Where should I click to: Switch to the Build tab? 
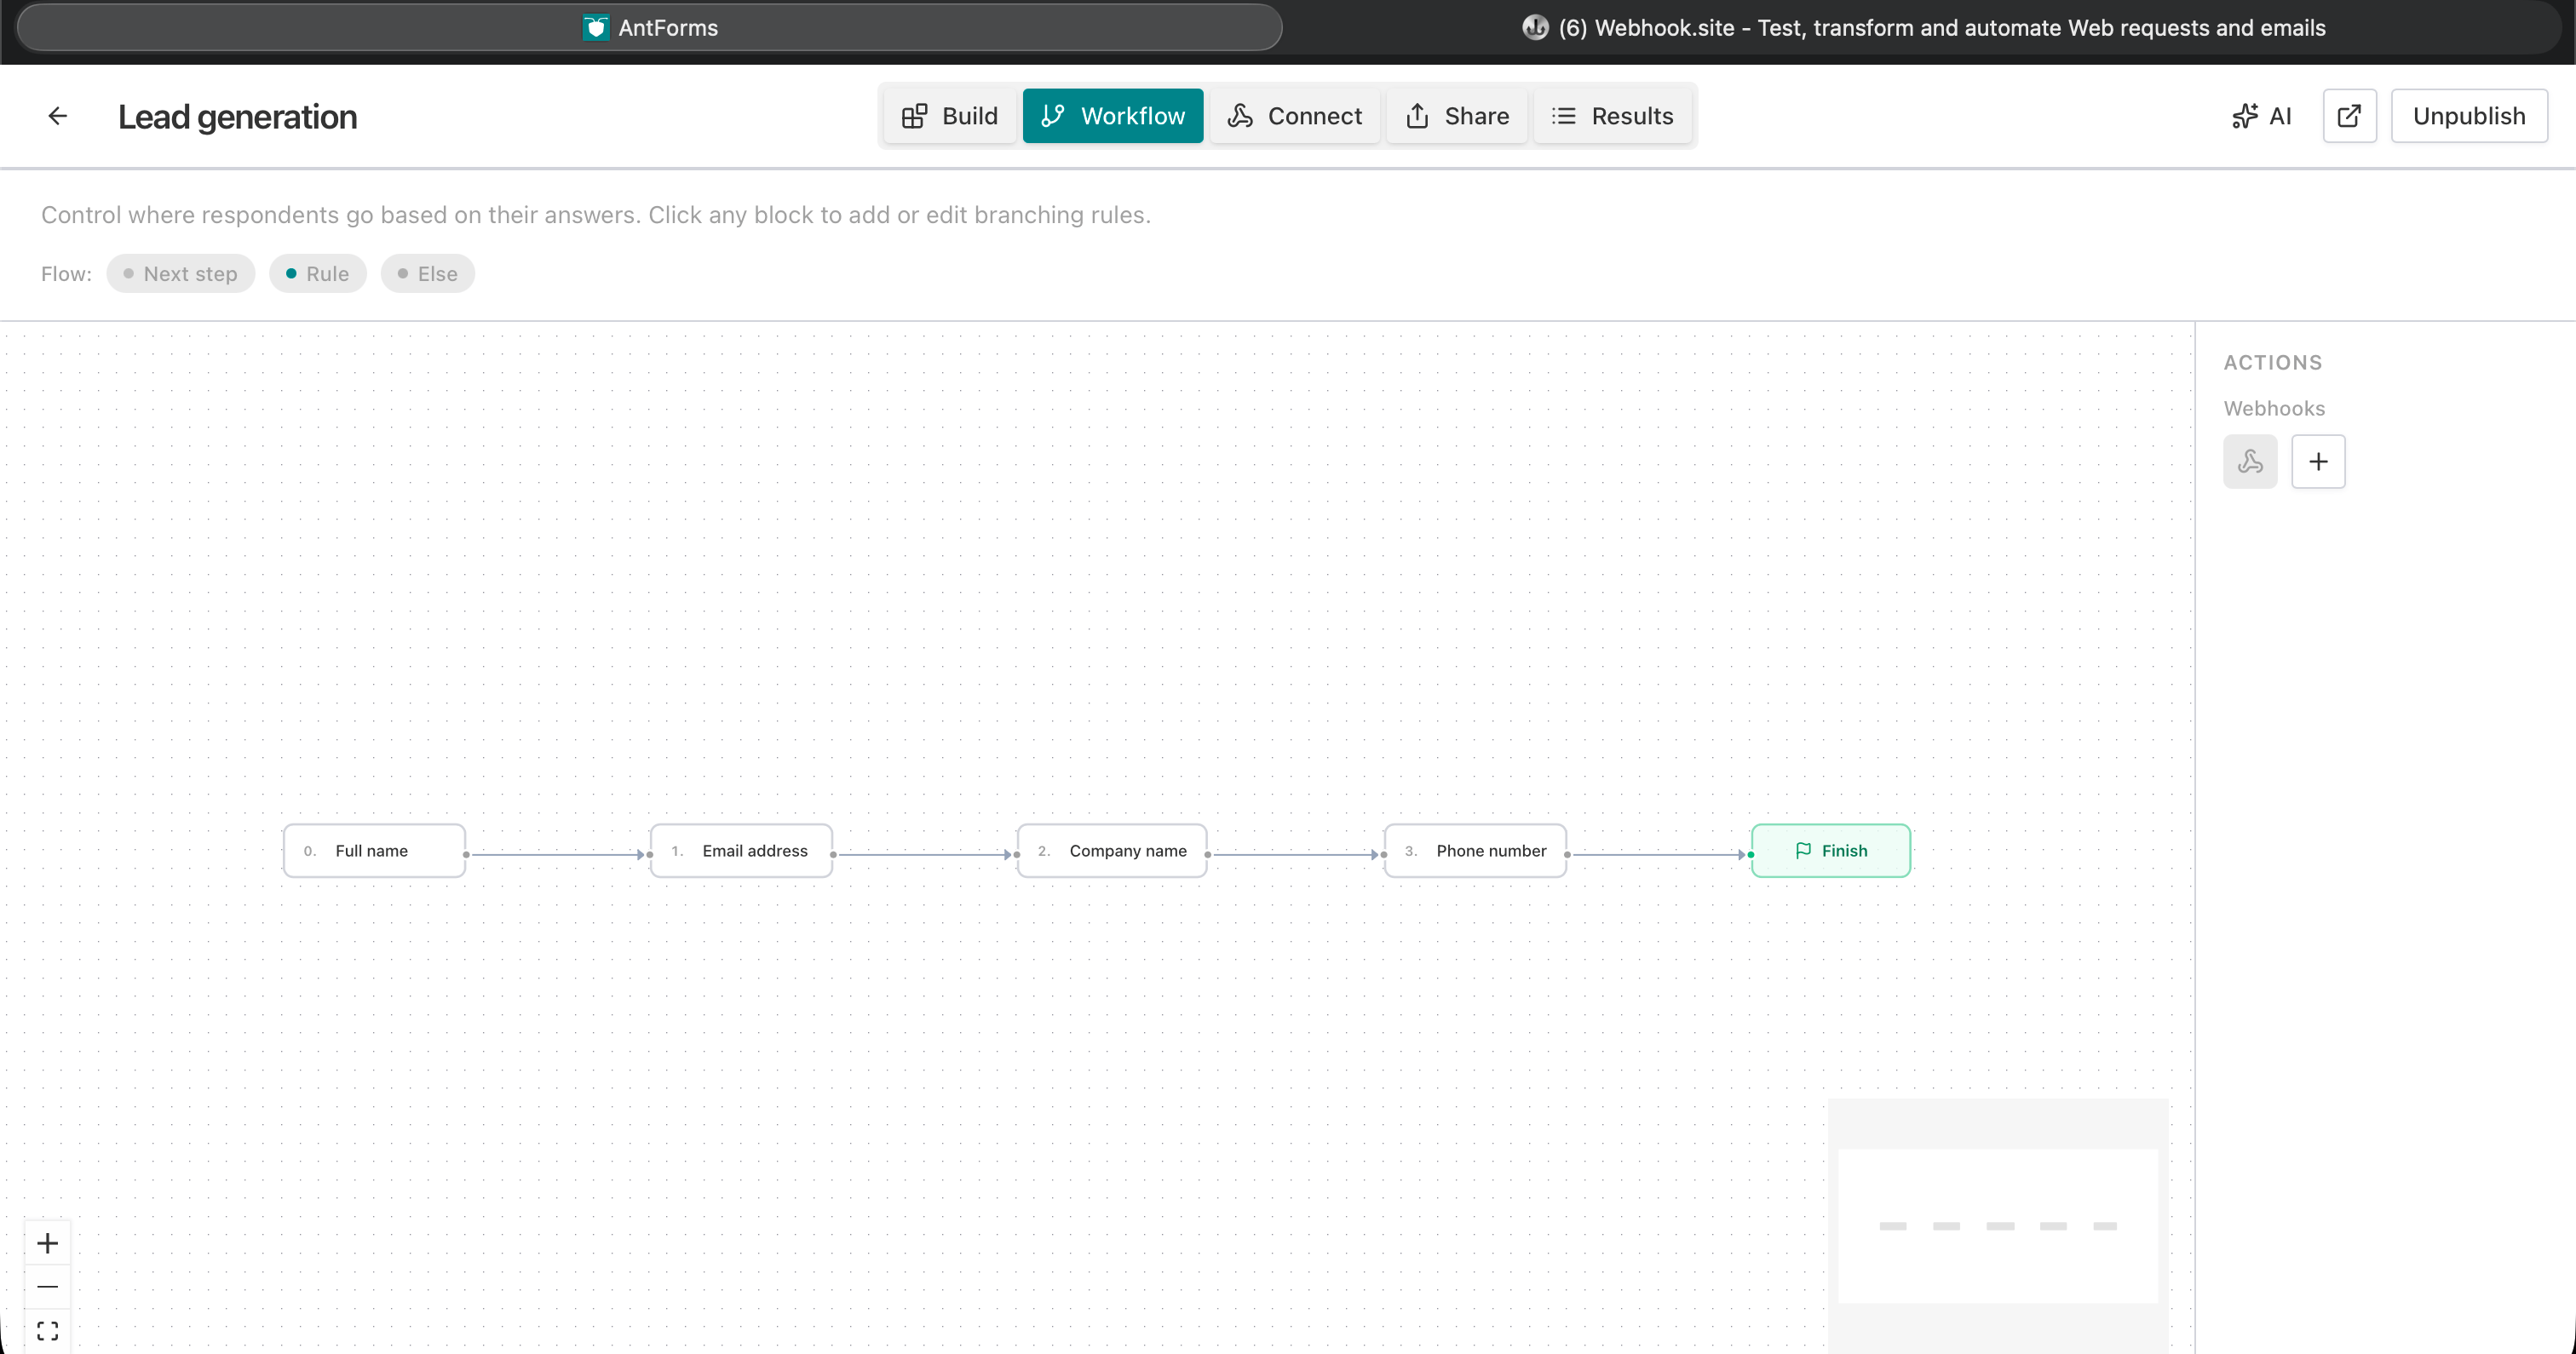point(948,115)
